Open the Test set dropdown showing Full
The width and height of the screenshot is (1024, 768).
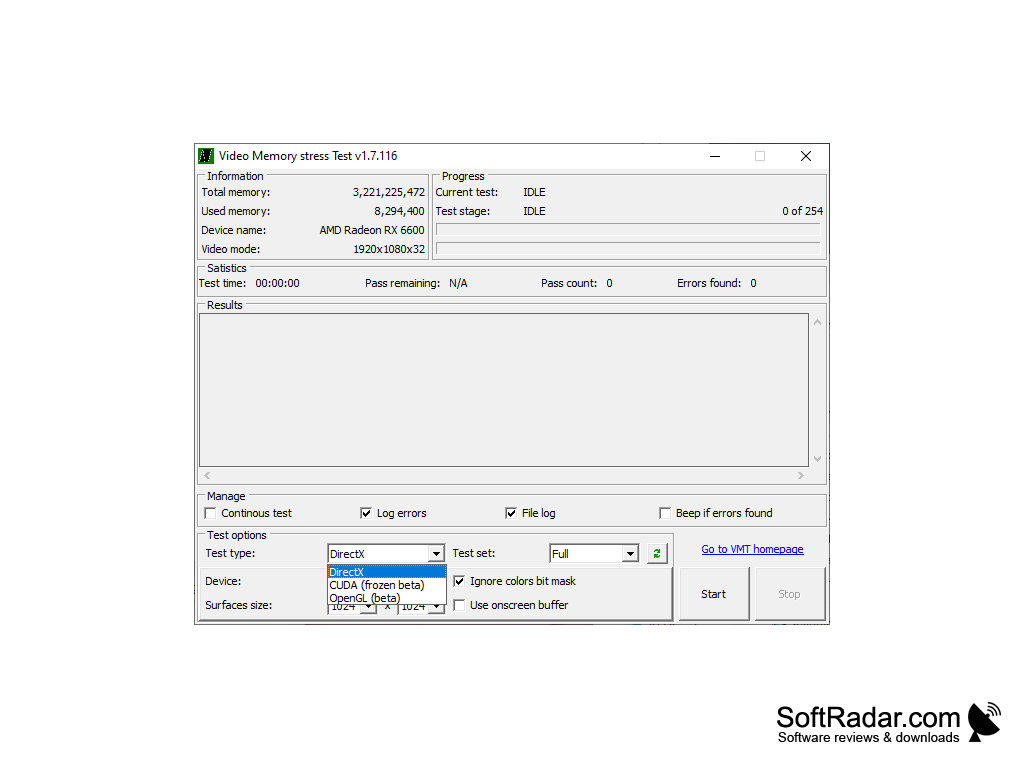point(630,553)
